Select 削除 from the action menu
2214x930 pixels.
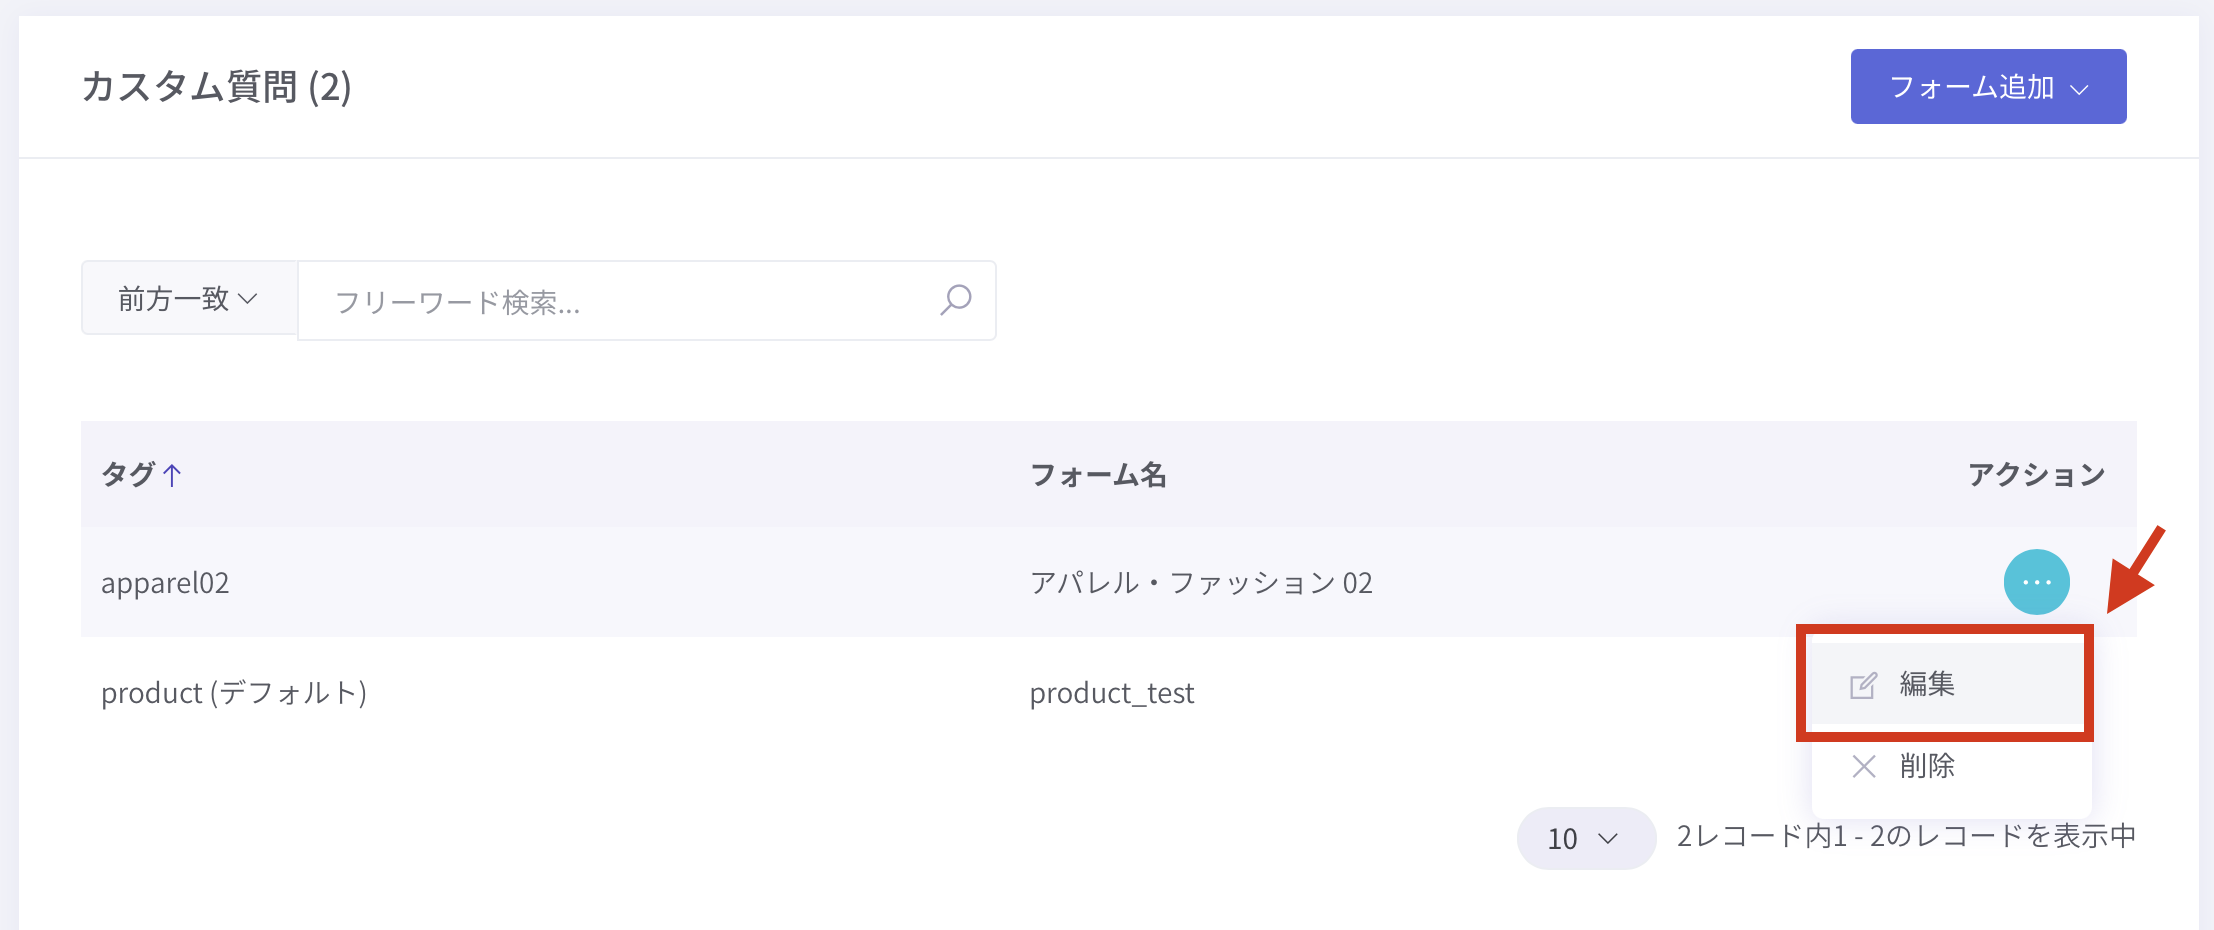coord(1927,767)
